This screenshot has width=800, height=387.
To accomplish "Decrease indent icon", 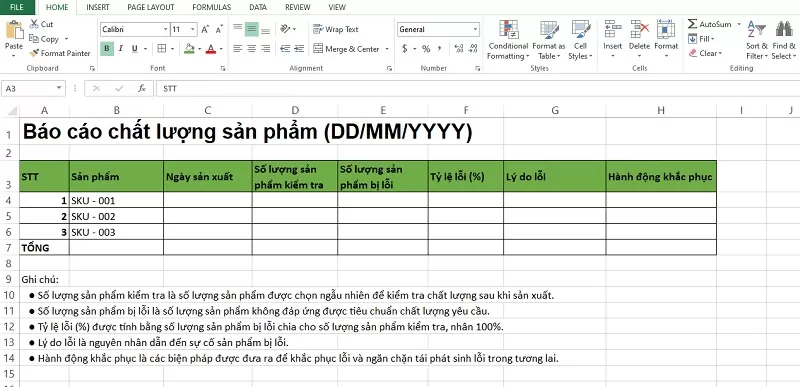I will 285,49.
